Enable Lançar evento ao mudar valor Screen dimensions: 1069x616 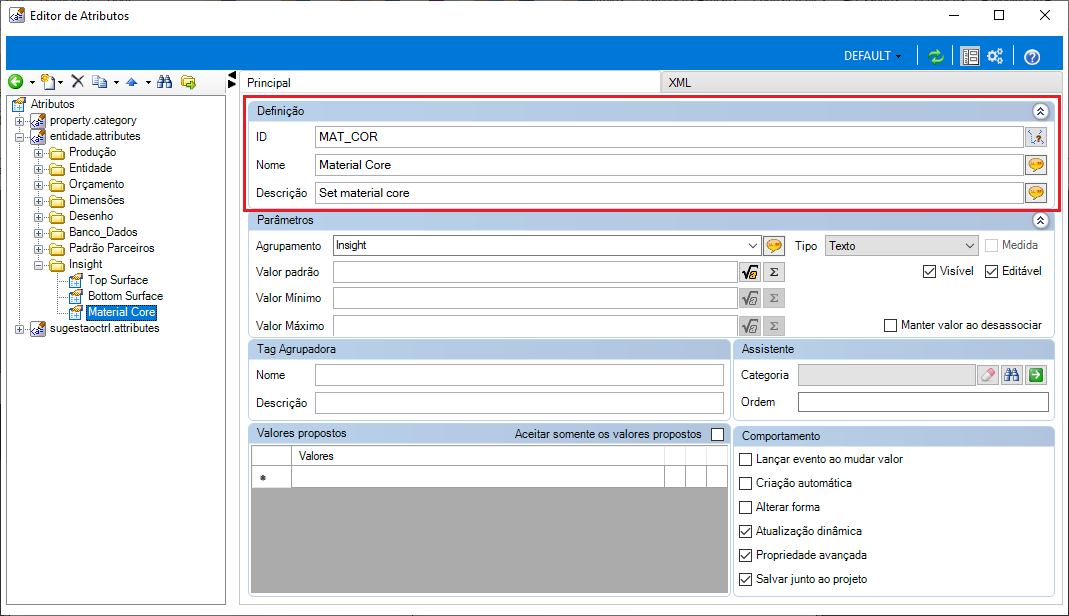(746, 459)
